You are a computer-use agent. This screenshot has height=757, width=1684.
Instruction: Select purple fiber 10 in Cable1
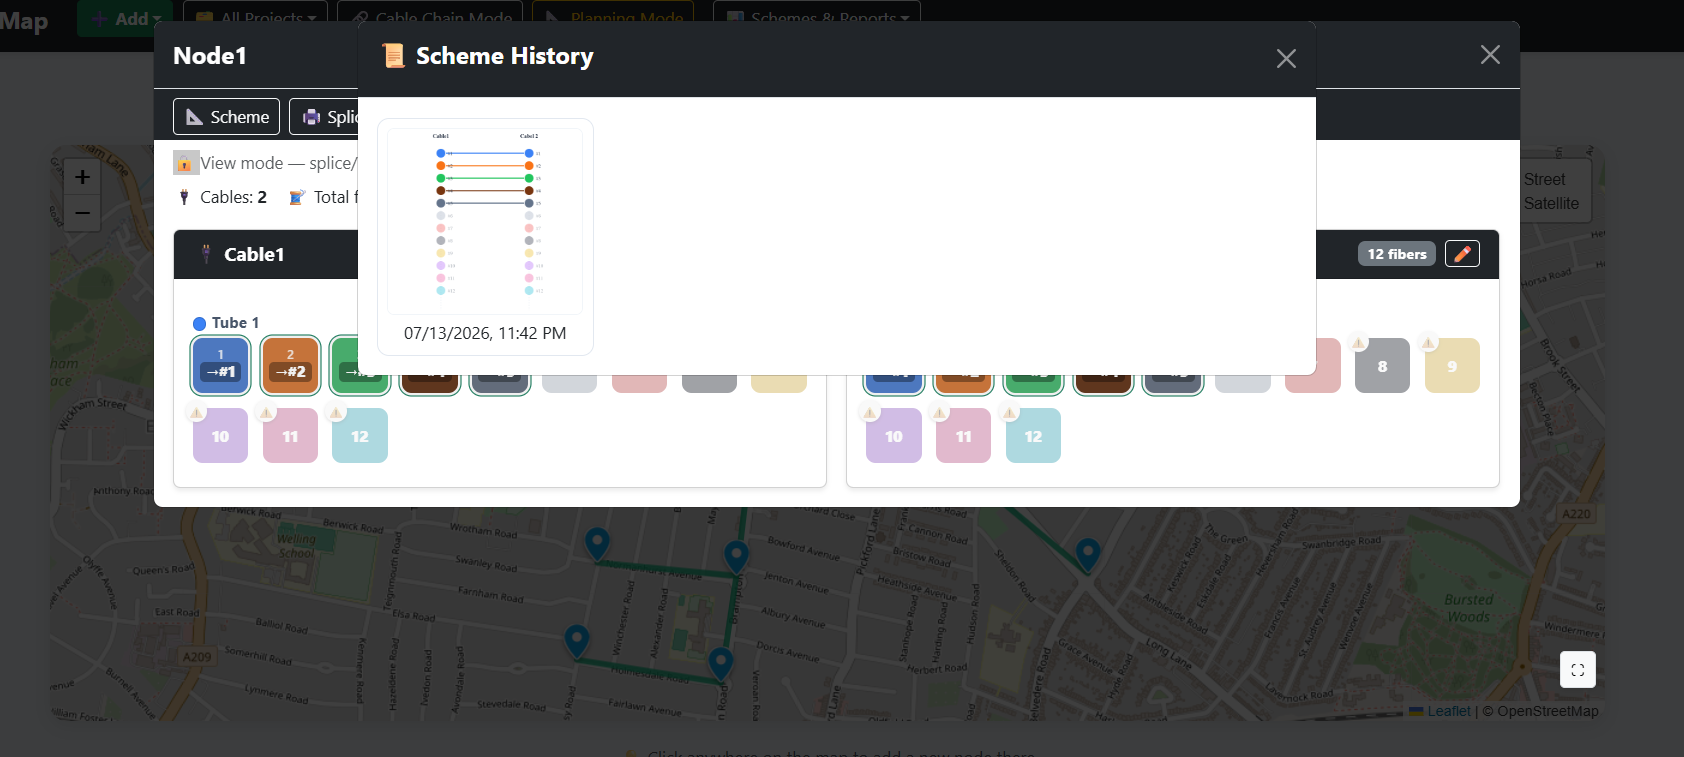220,435
